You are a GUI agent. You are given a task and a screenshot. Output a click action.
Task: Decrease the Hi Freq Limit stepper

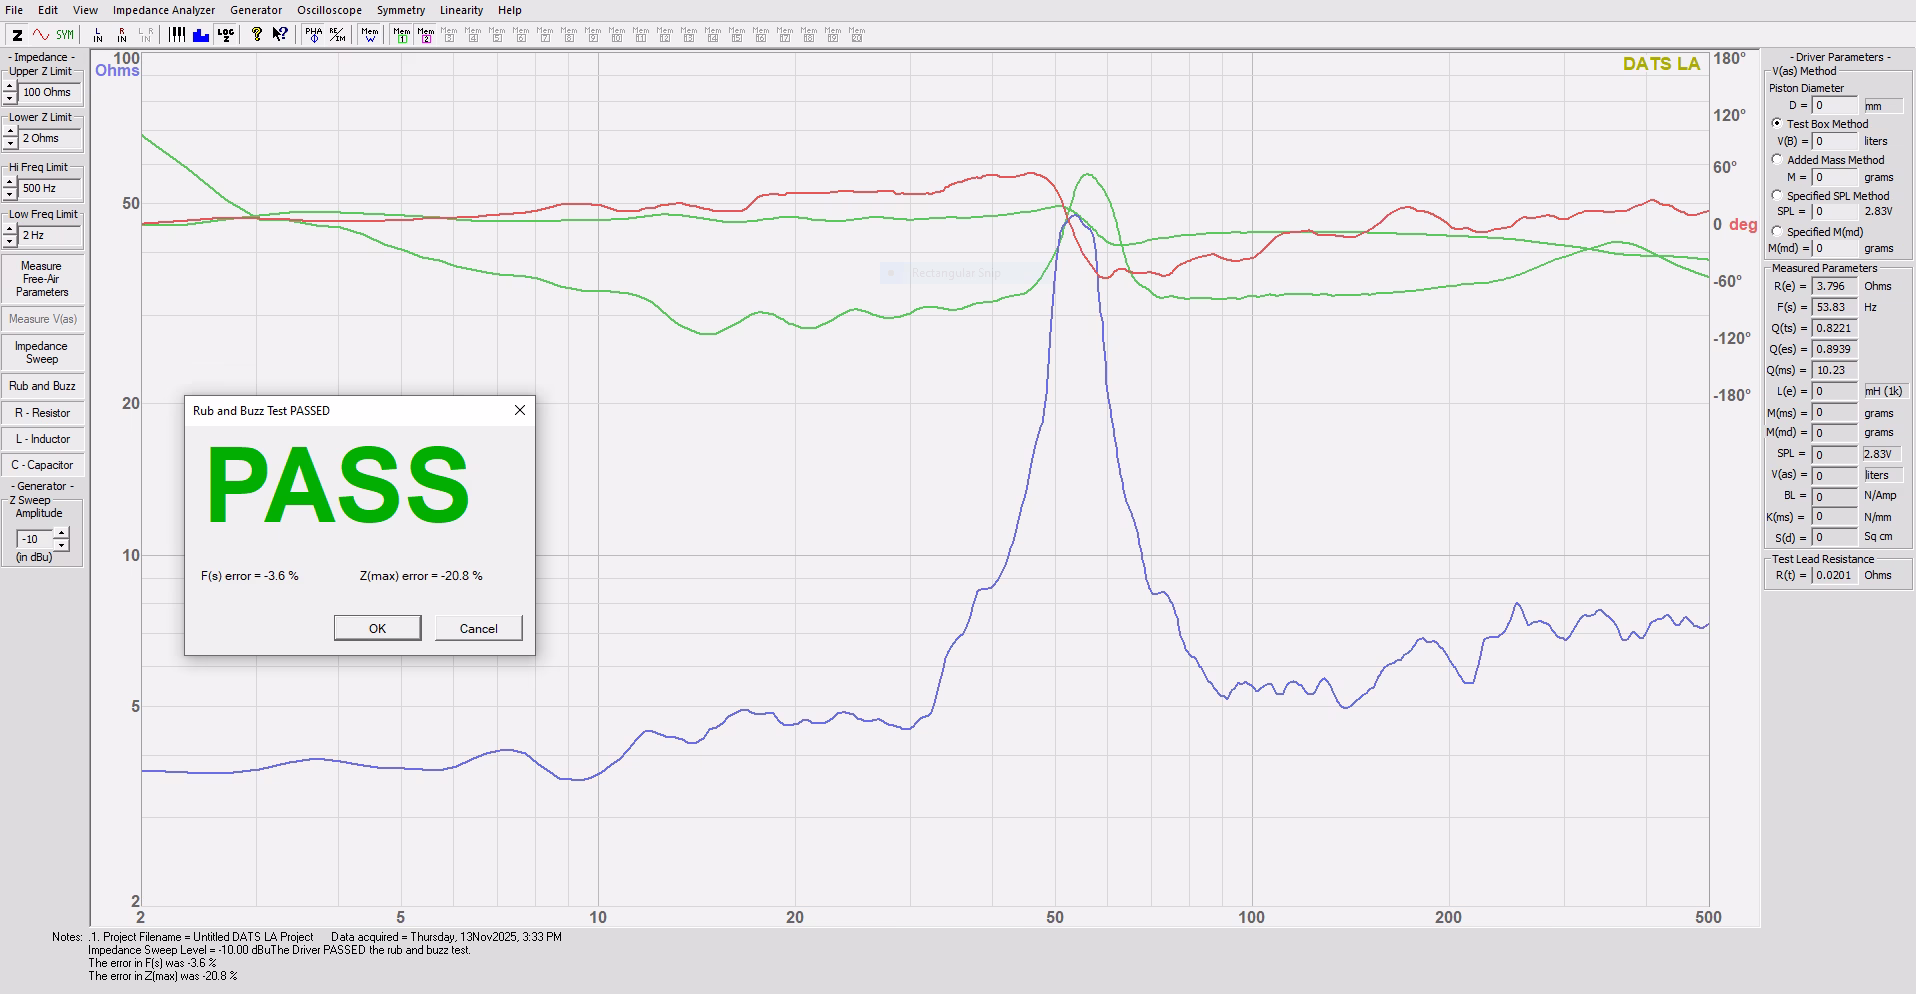[x=10, y=194]
